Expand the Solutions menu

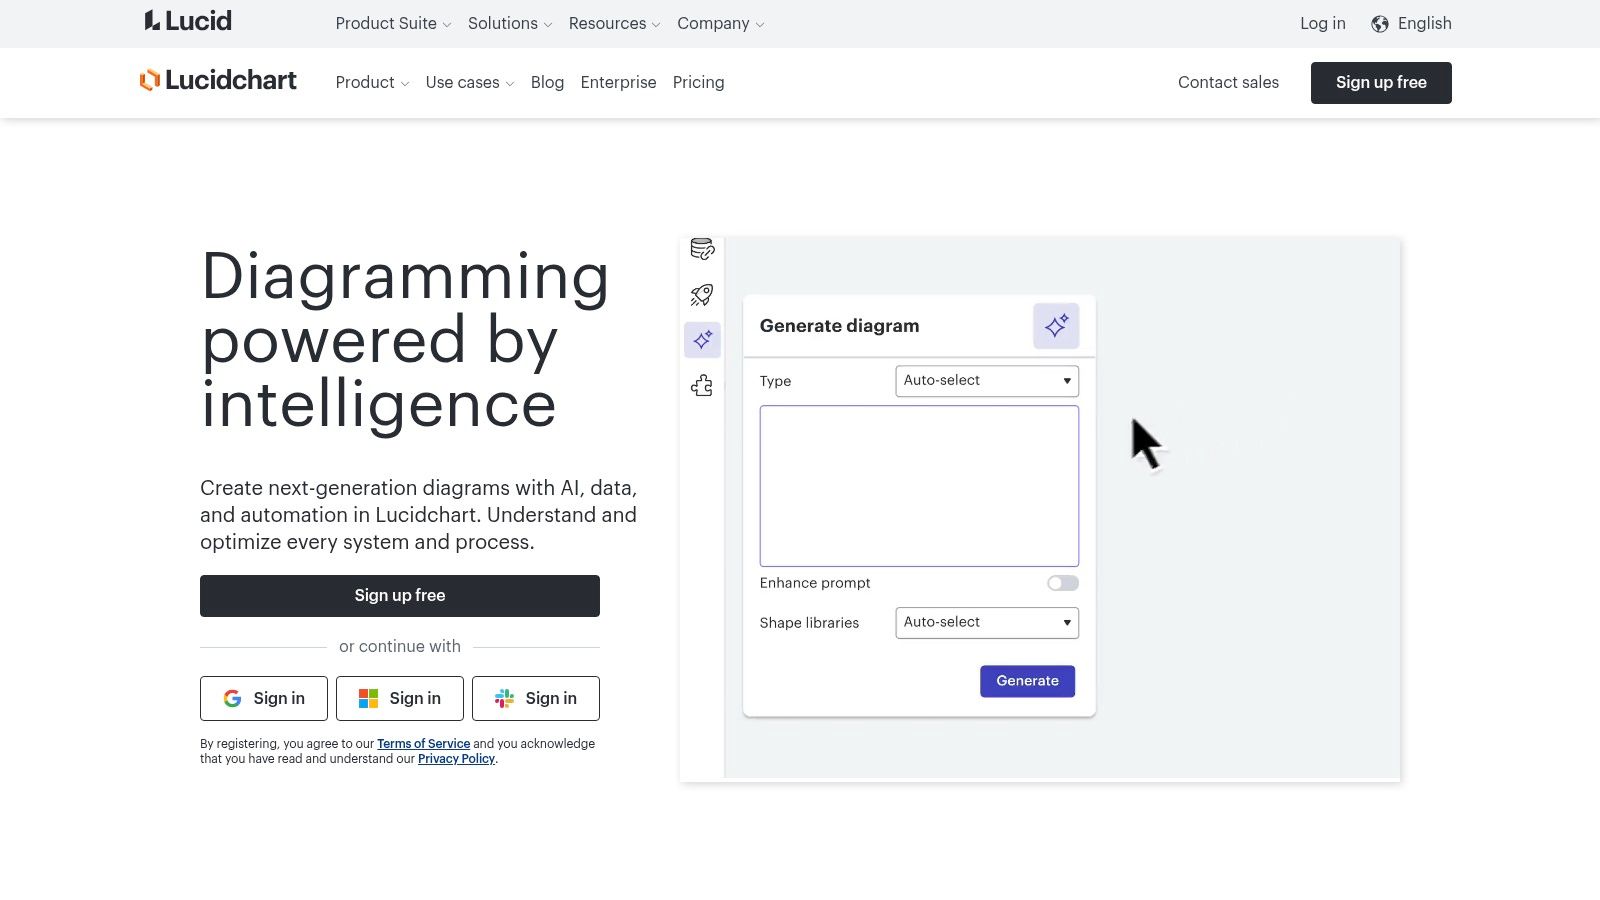click(x=510, y=23)
